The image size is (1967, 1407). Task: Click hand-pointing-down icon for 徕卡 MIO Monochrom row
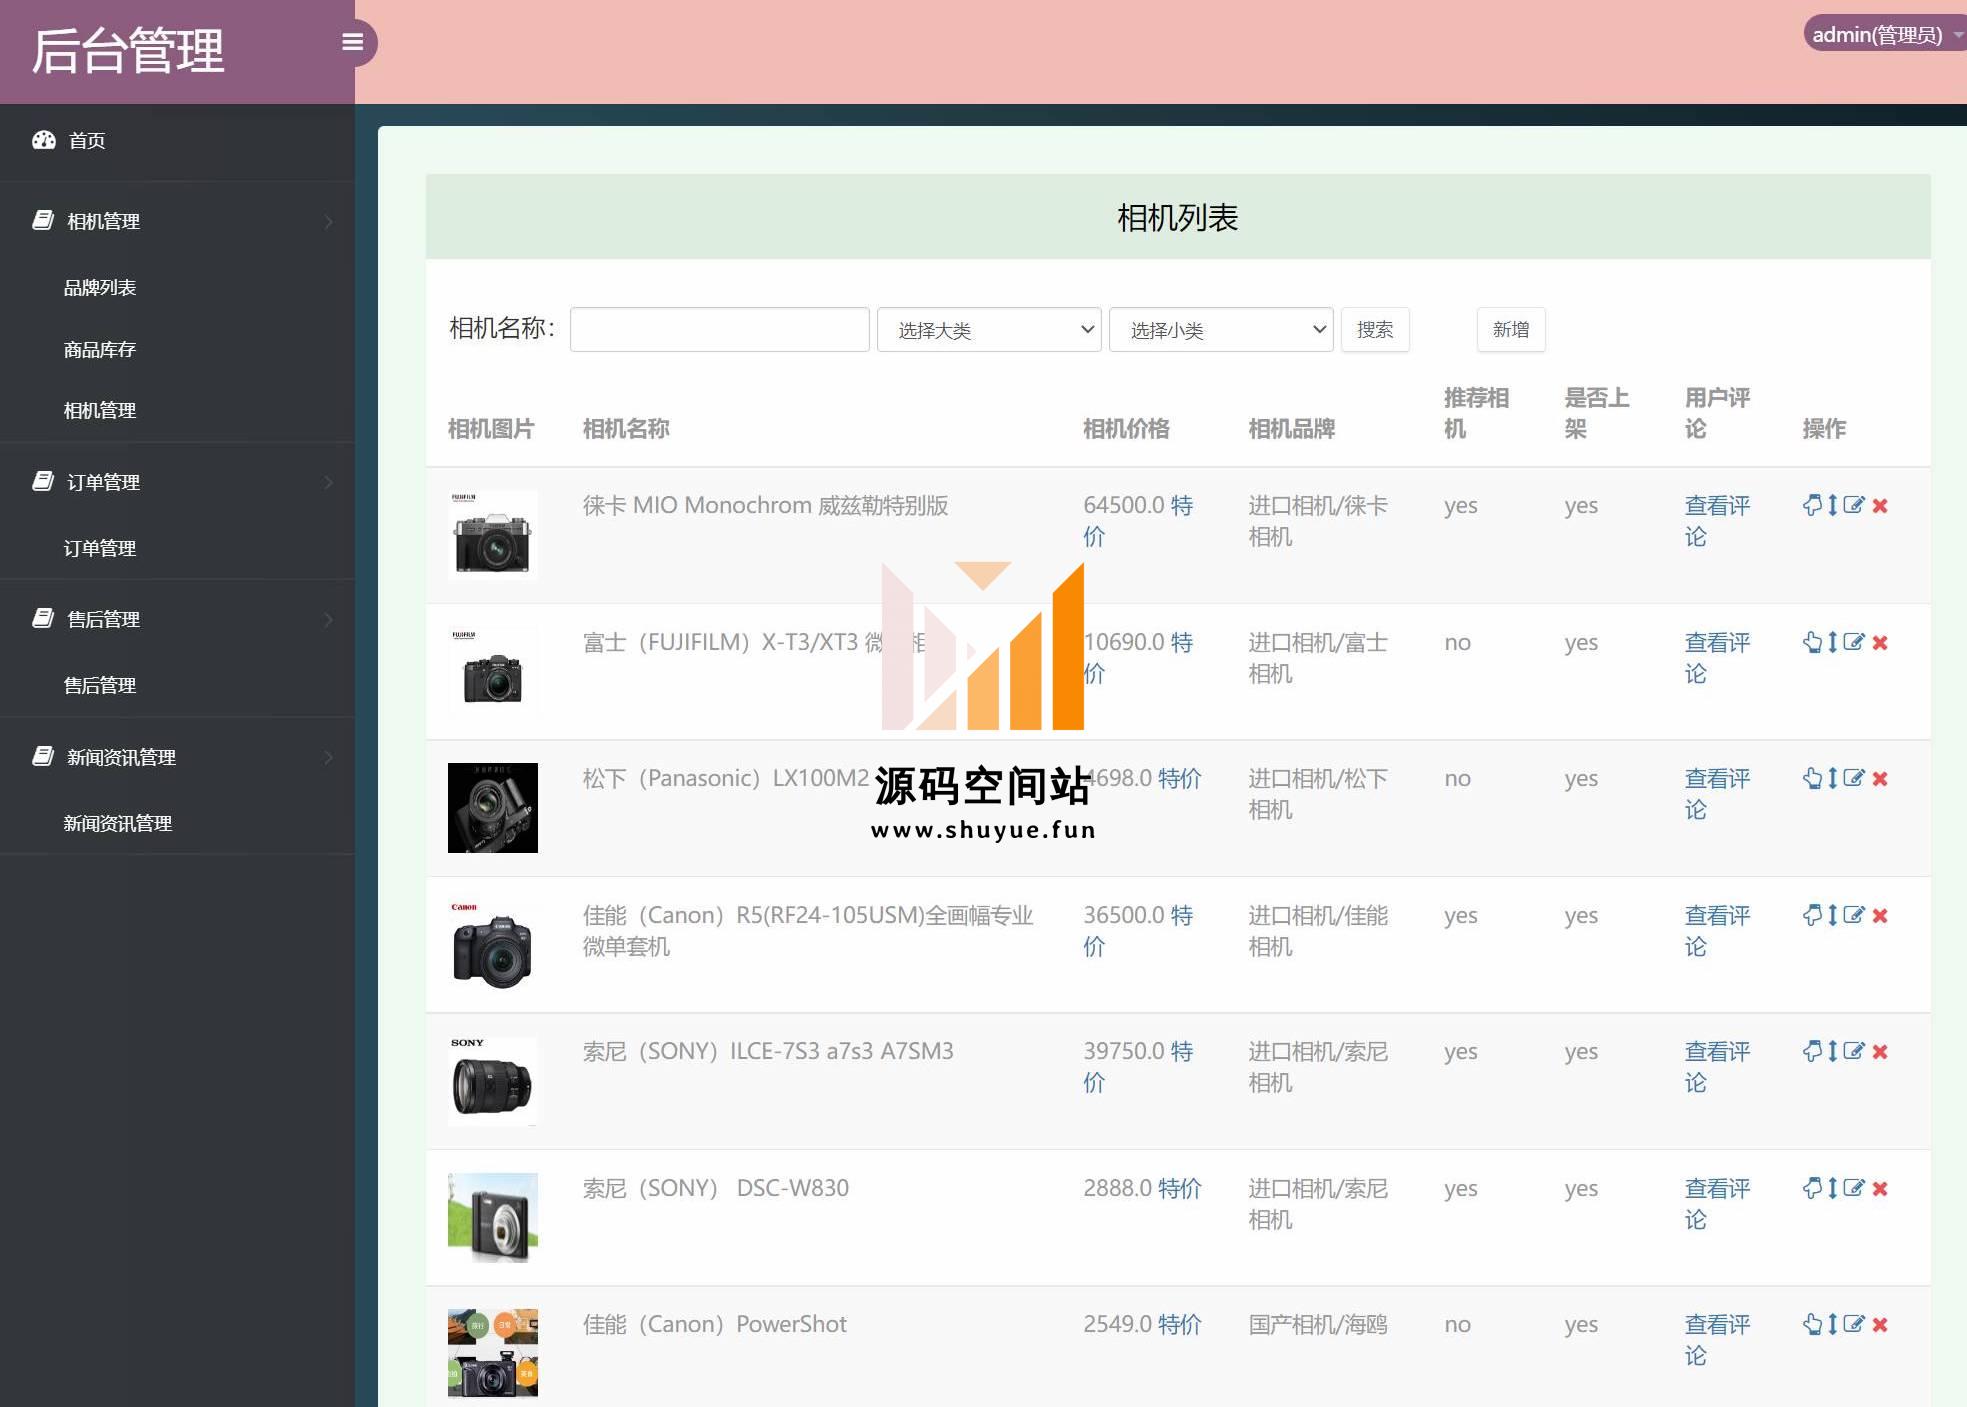click(1812, 505)
